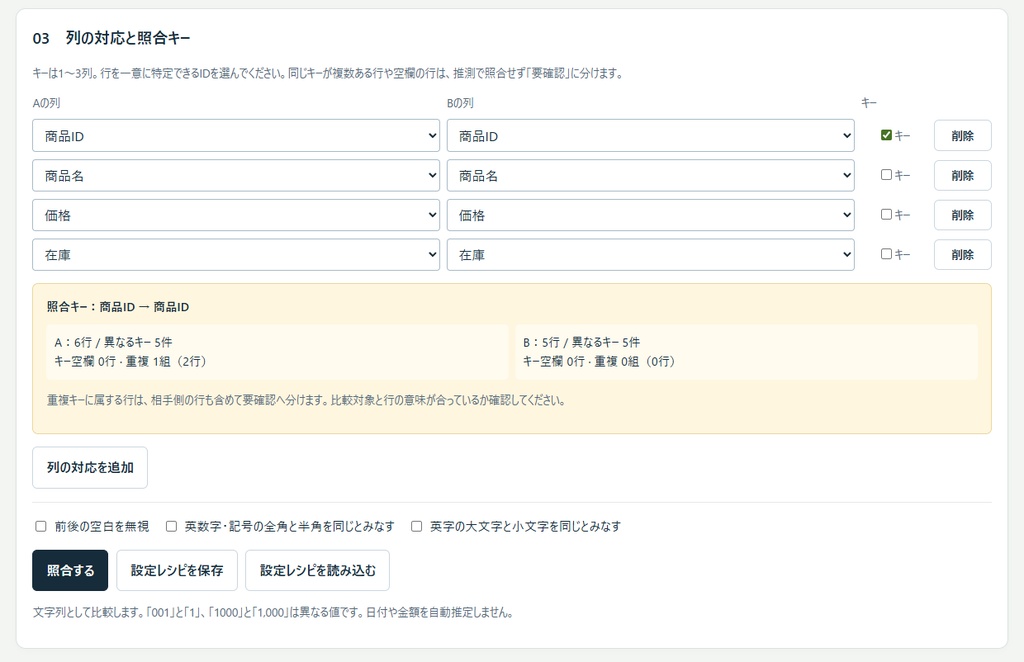1024x662 pixels.
Task: Check the キー checkbox for the 商品名 row
Action: [886, 175]
